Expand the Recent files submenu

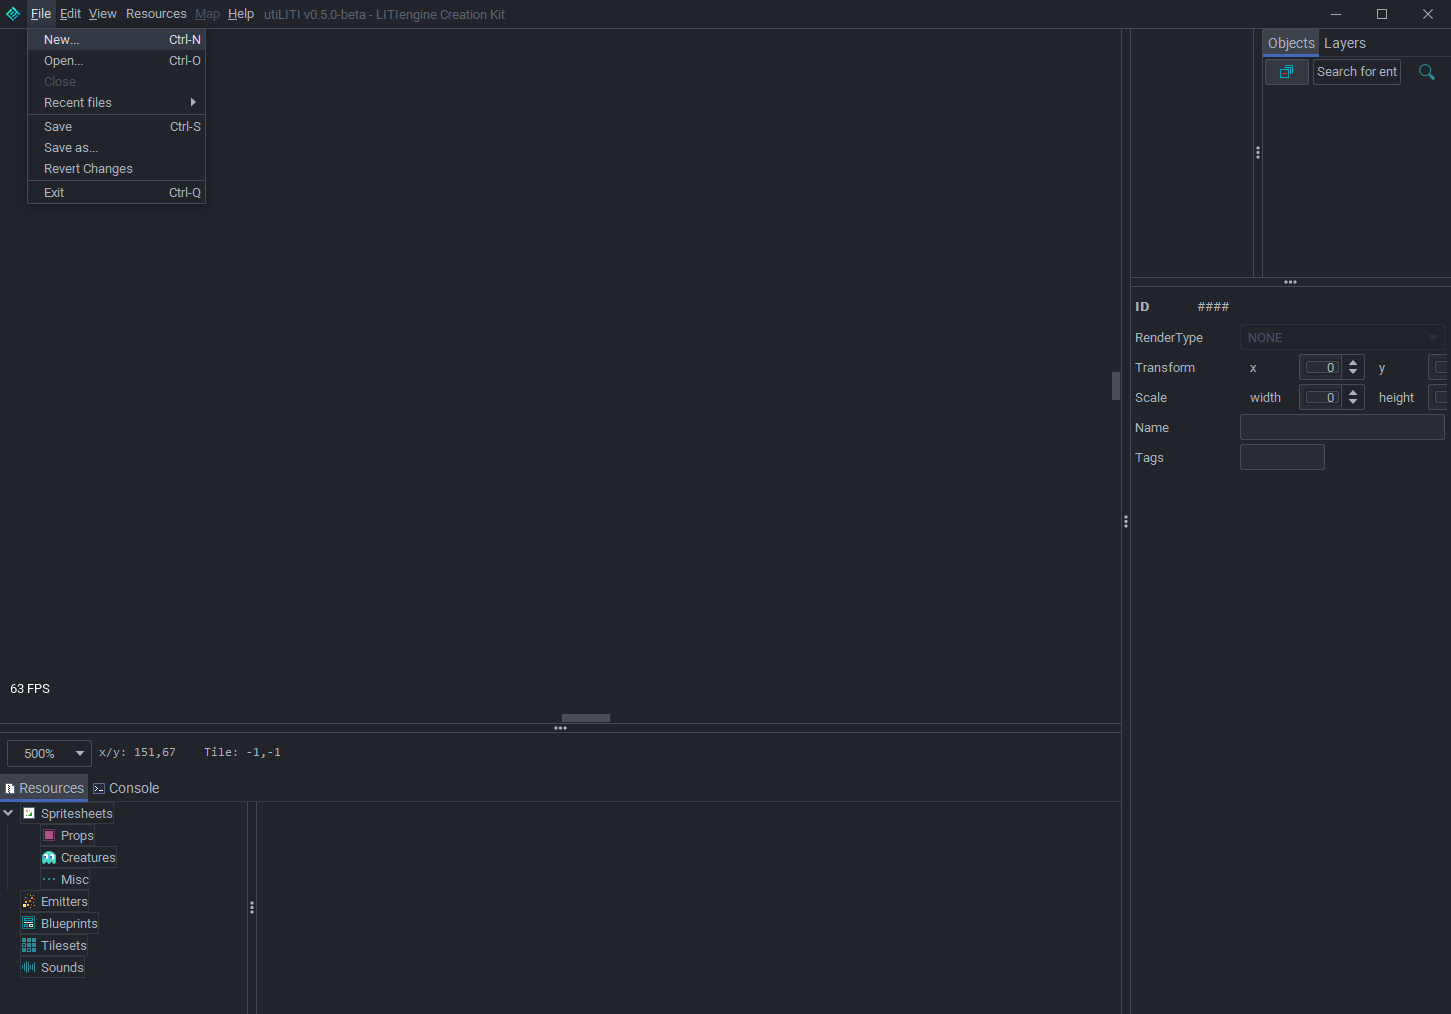pyautogui.click(x=116, y=103)
